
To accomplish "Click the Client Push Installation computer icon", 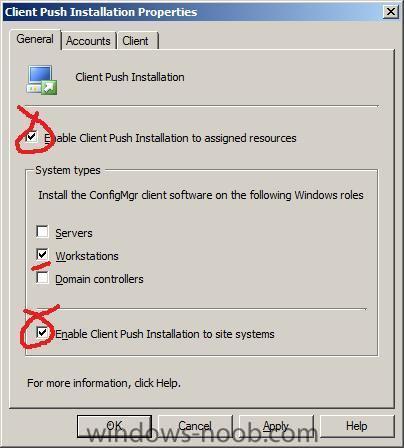I will 42,80.
